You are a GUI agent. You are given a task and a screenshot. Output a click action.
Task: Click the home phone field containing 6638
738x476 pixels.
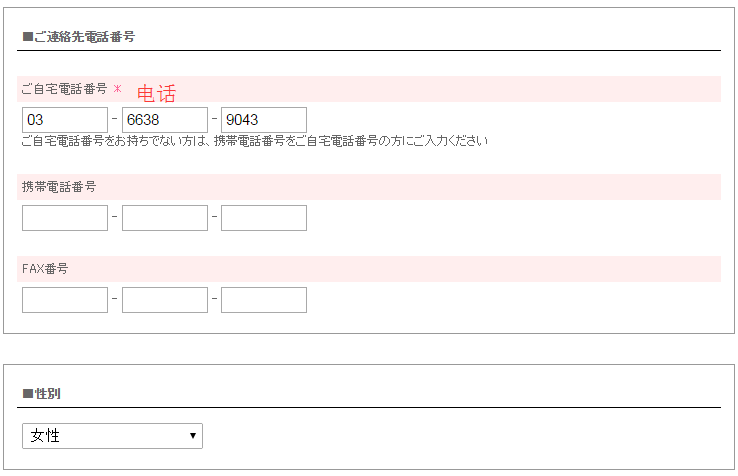tap(164, 120)
